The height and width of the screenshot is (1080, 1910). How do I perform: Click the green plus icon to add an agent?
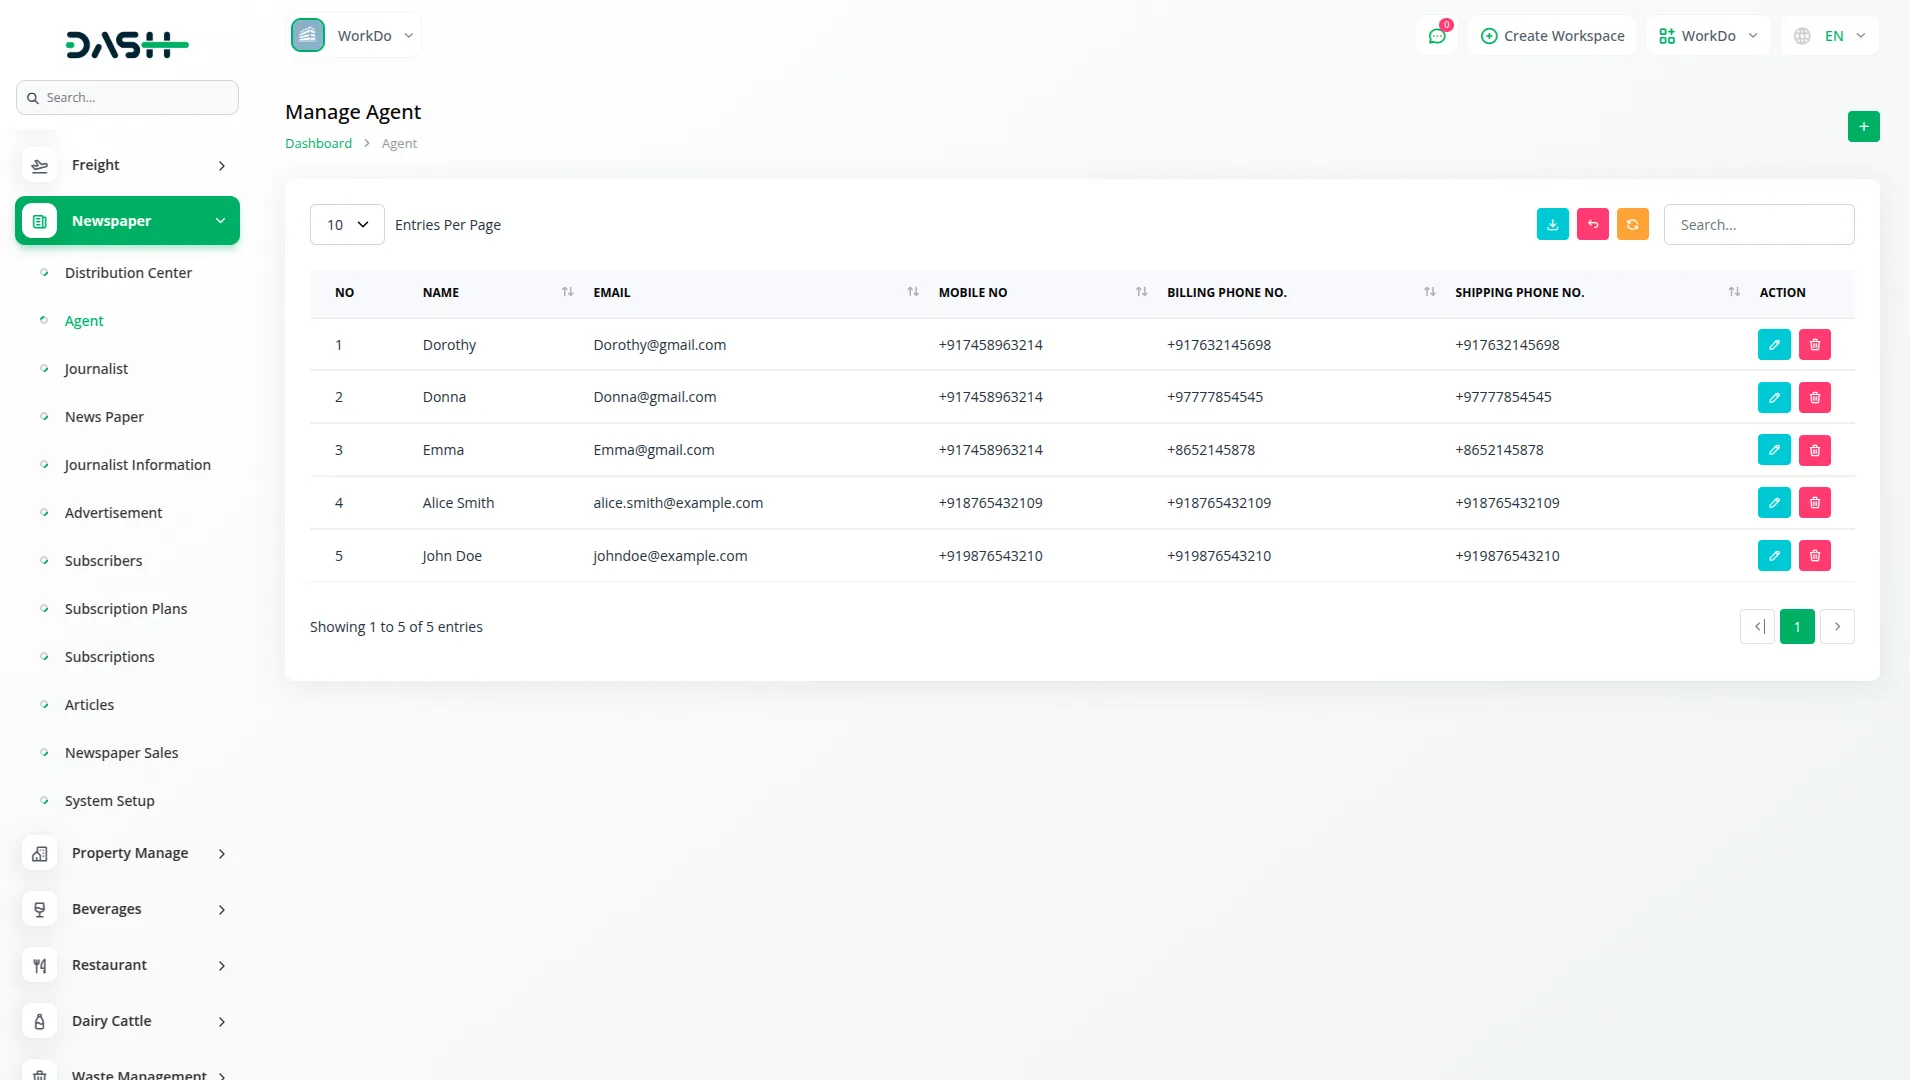1863,126
